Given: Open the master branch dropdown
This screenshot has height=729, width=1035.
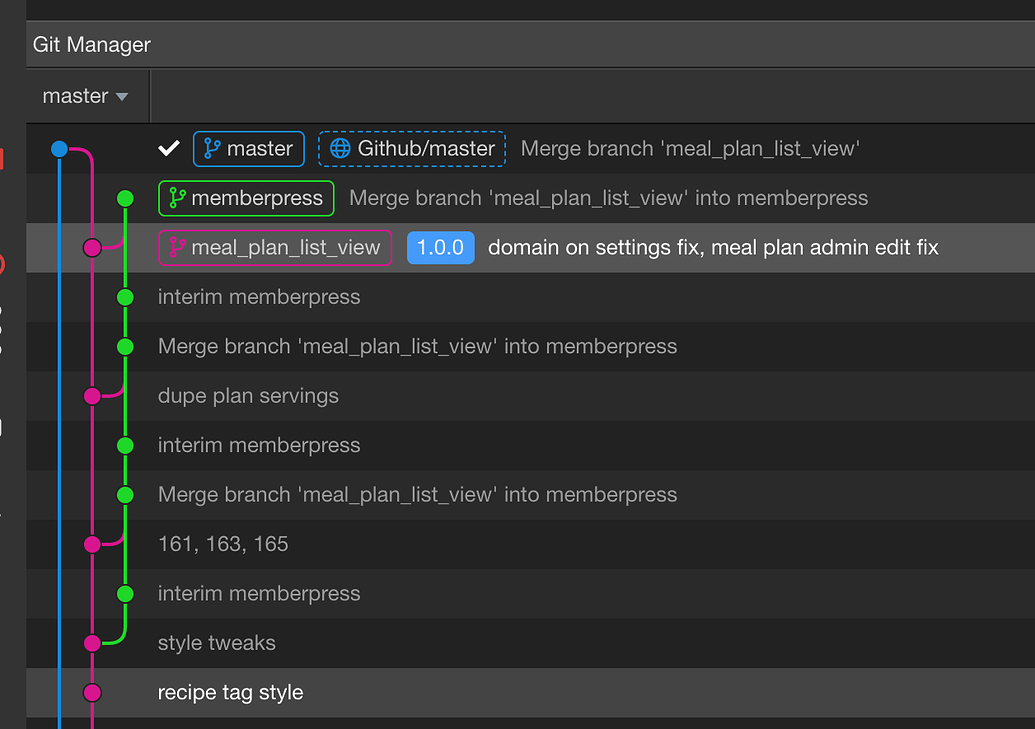Looking at the screenshot, I should (x=85, y=96).
